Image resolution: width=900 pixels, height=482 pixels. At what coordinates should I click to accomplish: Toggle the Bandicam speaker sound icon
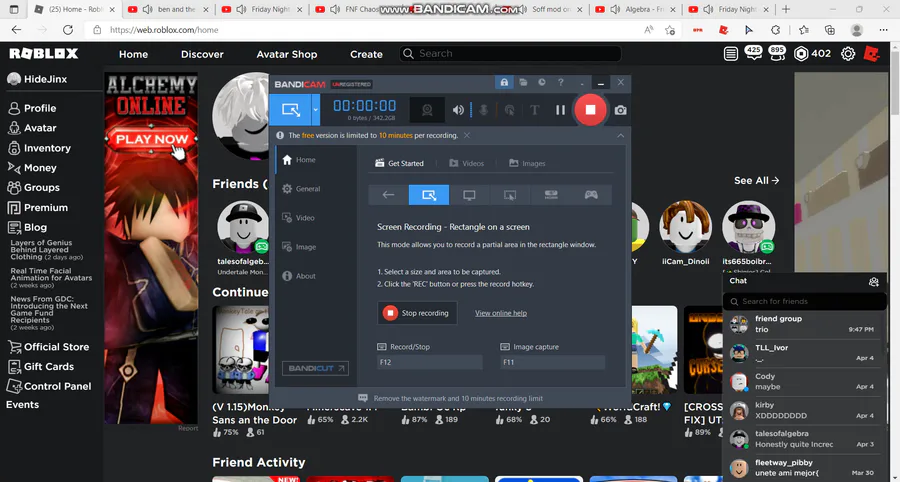click(457, 110)
